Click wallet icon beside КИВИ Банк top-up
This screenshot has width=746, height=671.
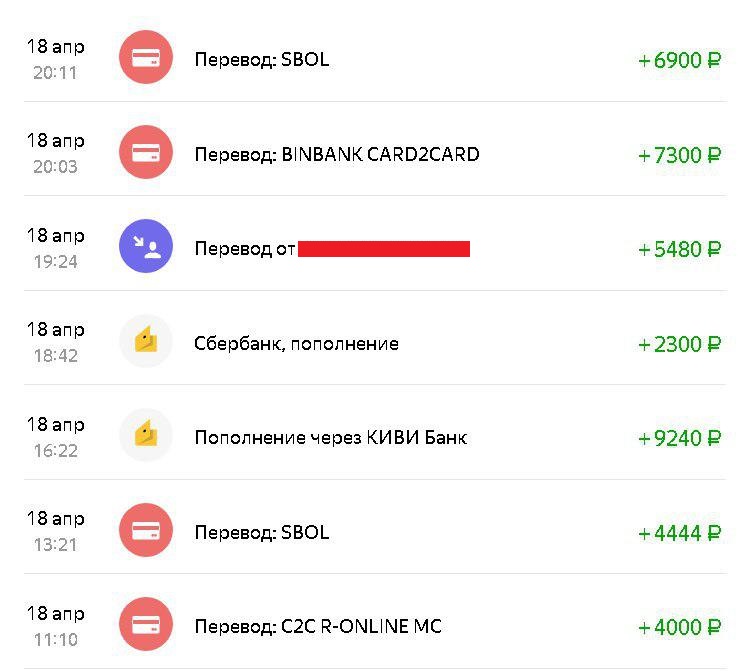coord(146,436)
